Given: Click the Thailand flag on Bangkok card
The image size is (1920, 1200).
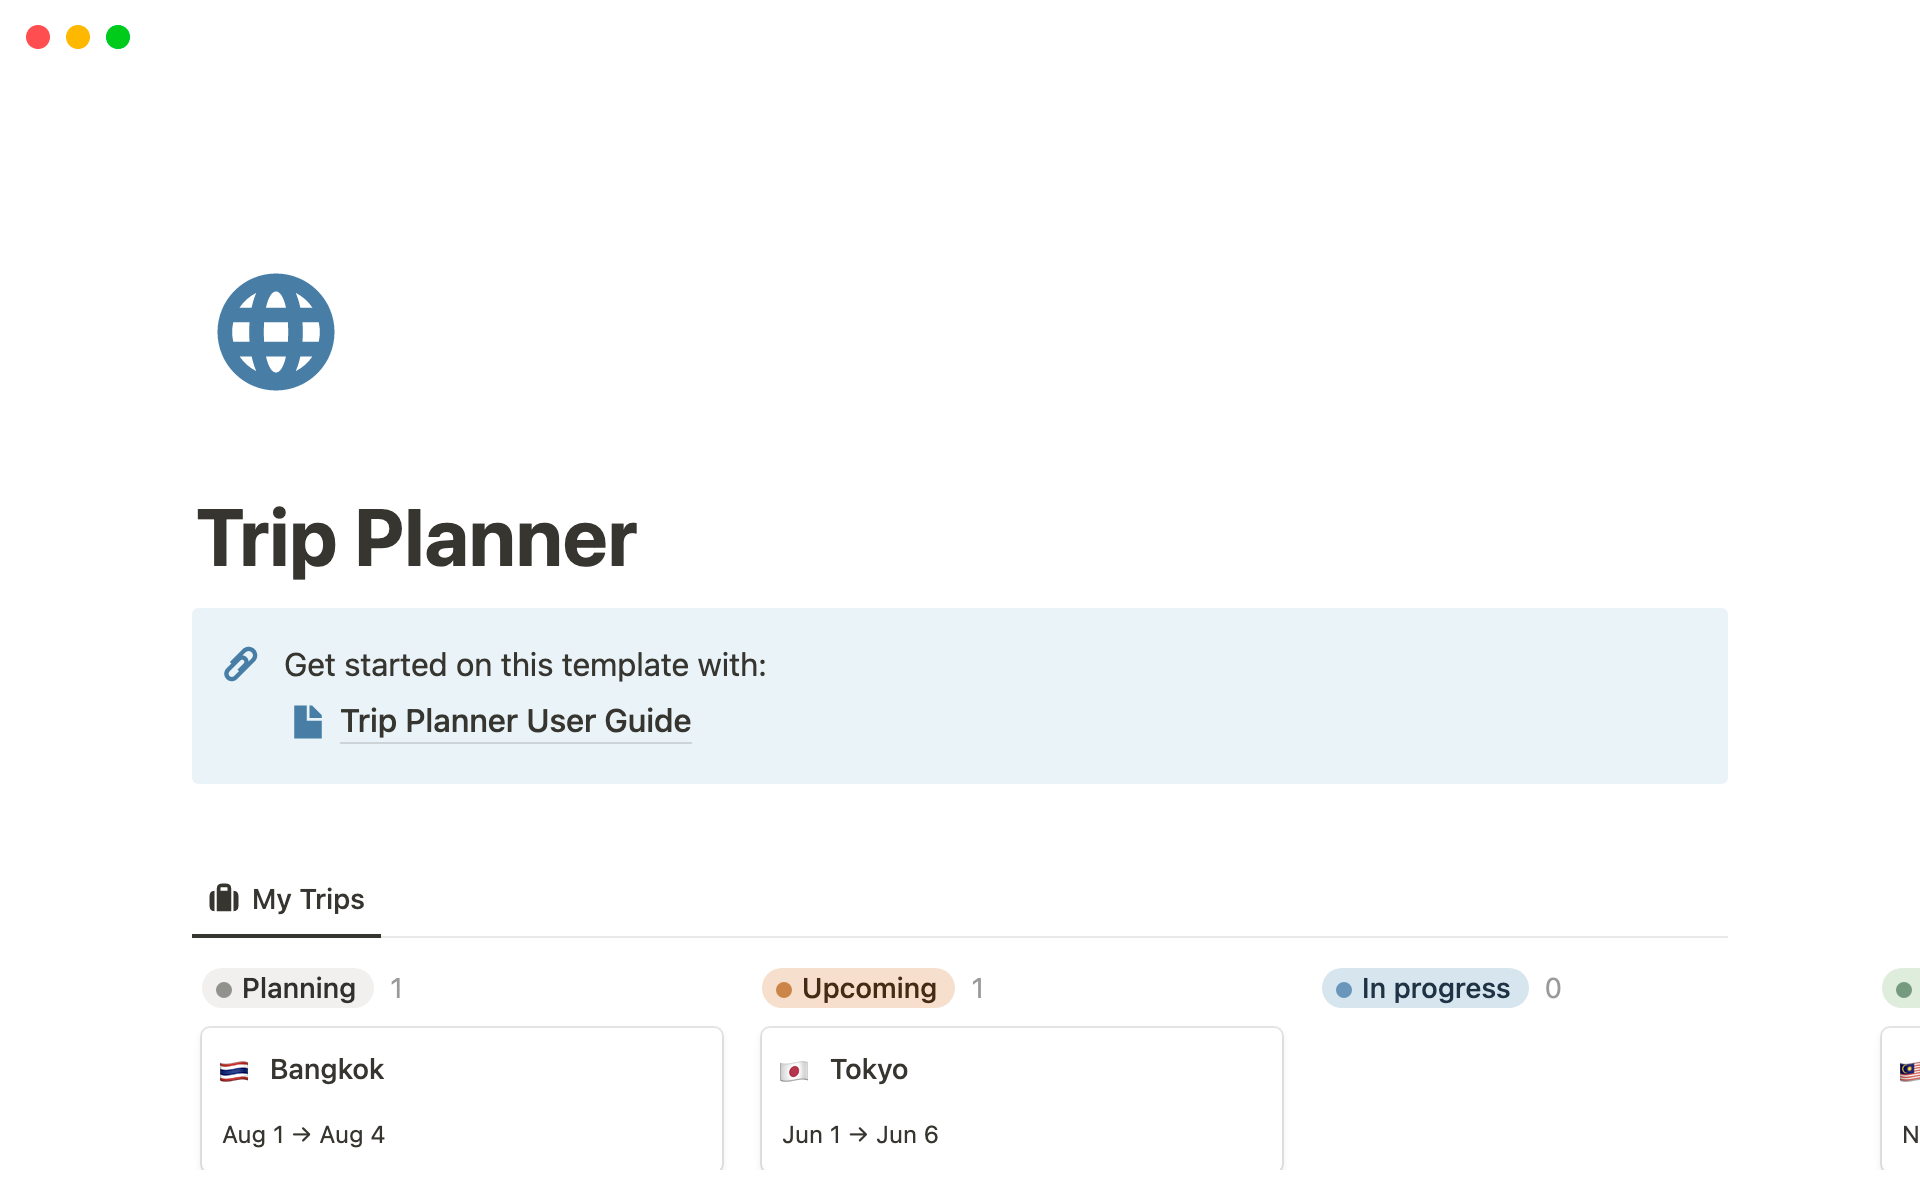Looking at the screenshot, I should coord(234,1071).
